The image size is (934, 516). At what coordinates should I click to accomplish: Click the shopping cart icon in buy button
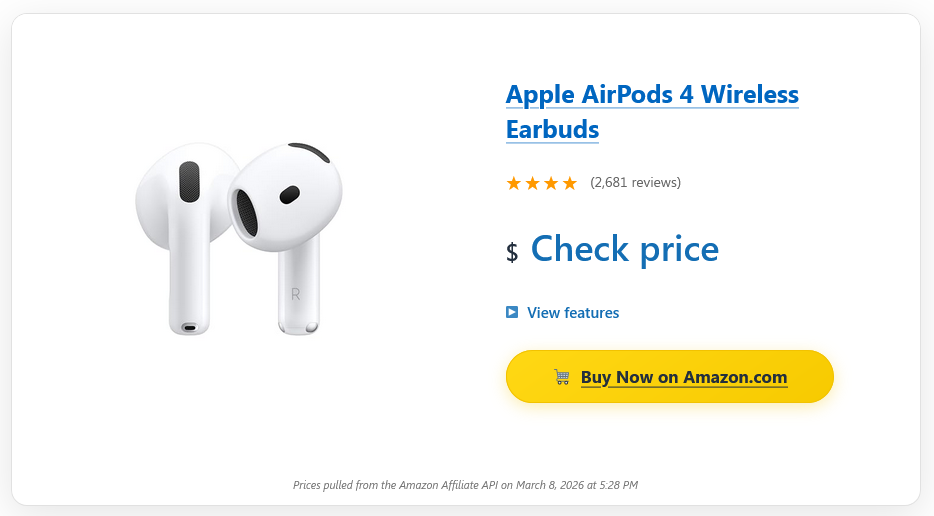tap(562, 377)
